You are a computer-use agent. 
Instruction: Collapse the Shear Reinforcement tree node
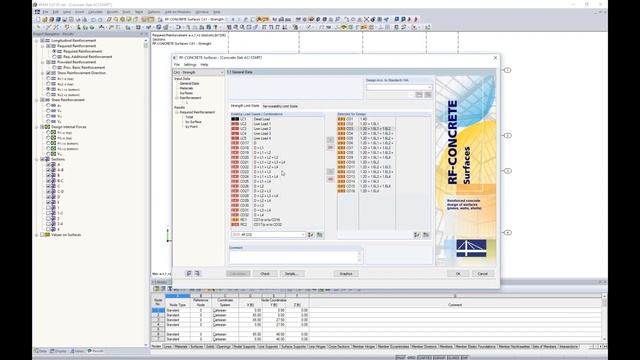(37, 100)
